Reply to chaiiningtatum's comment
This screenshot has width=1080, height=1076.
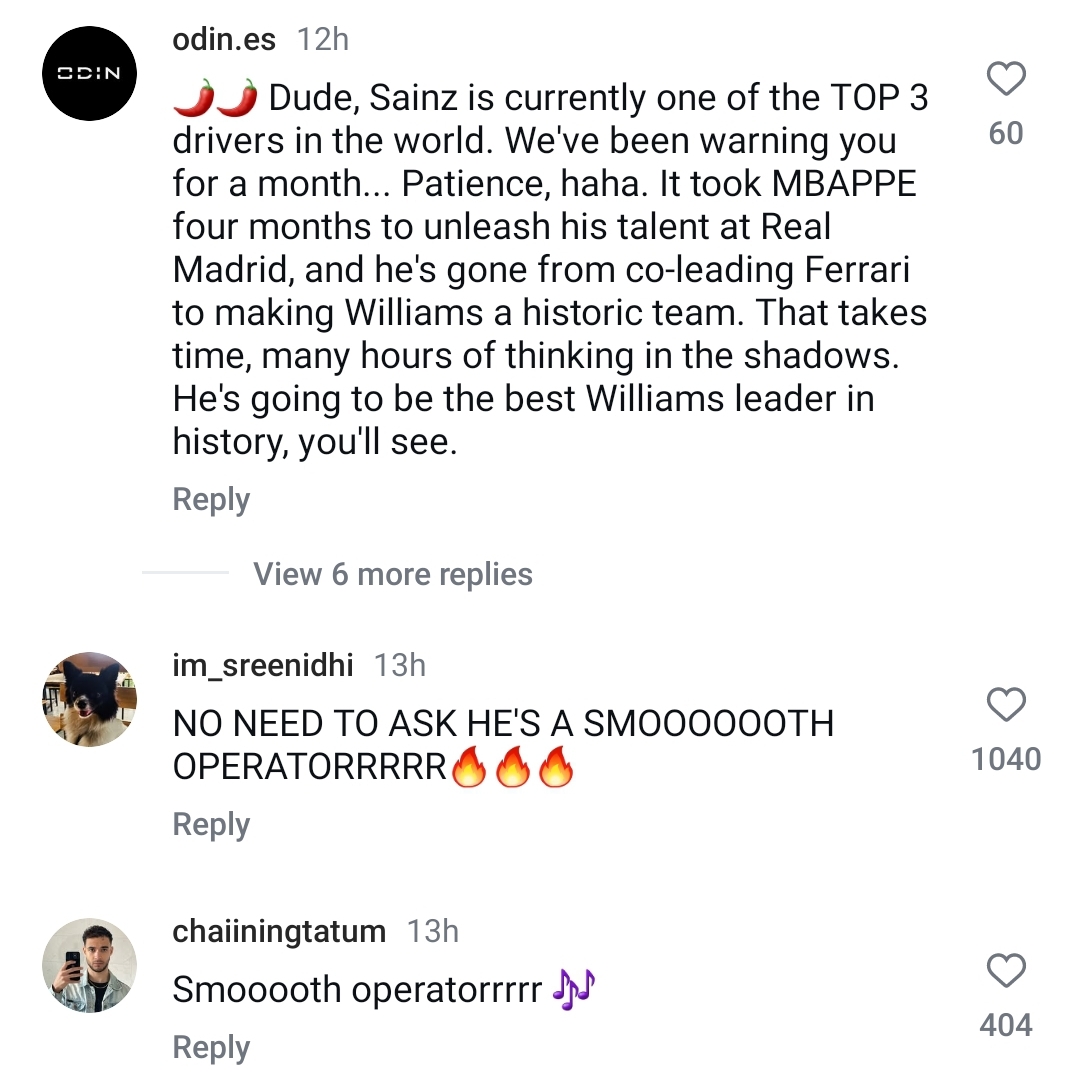(x=211, y=1047)
